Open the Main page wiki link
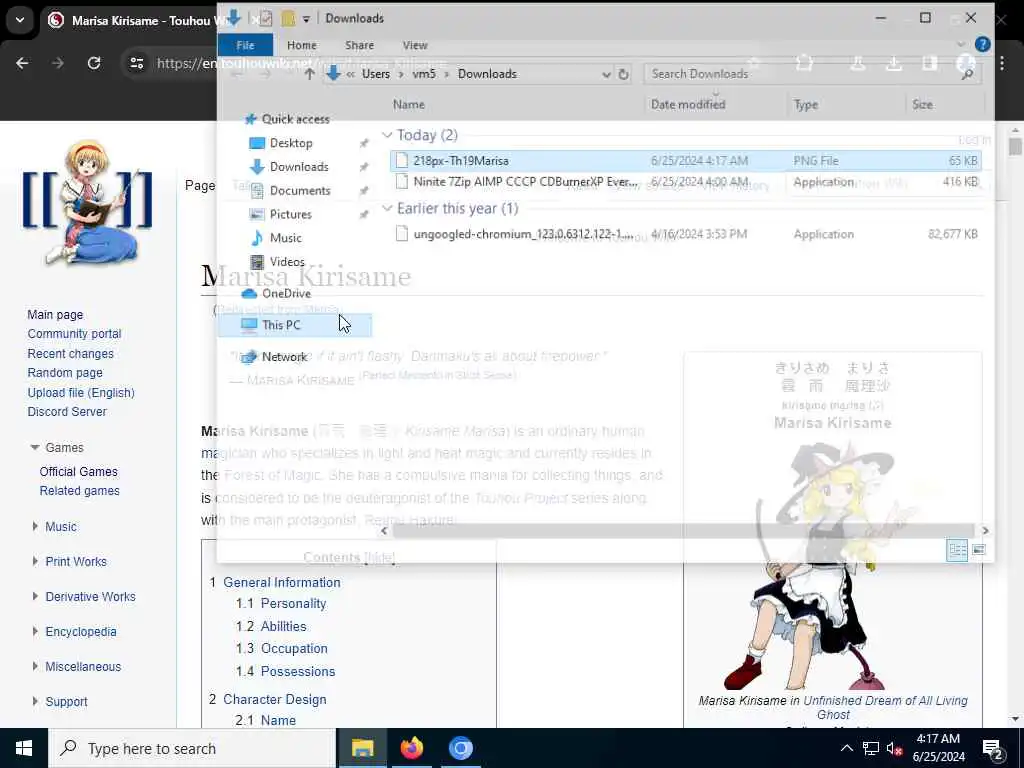Viewport: 1024px width, 768px height. [55, 315]
